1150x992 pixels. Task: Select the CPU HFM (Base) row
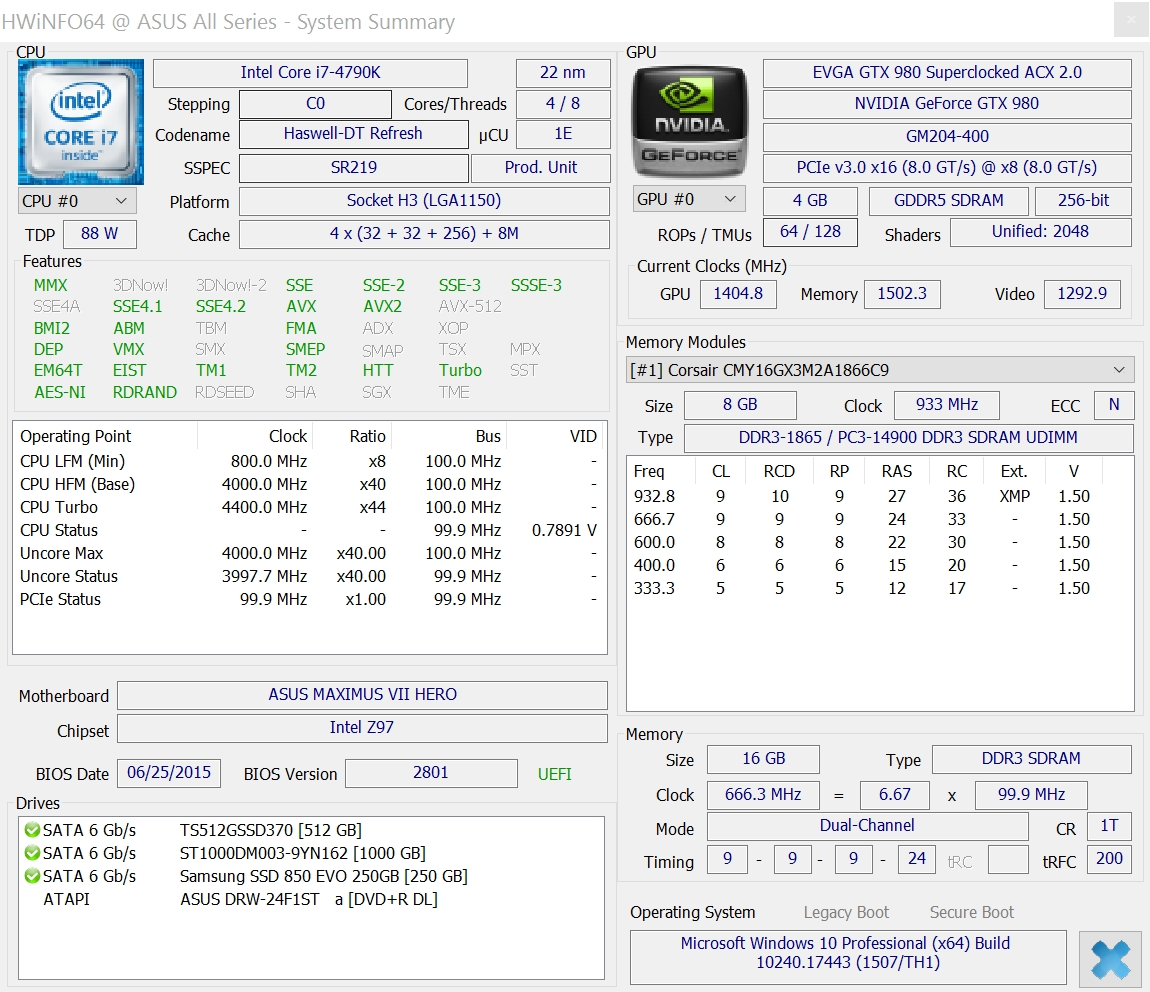click(310, 484)
